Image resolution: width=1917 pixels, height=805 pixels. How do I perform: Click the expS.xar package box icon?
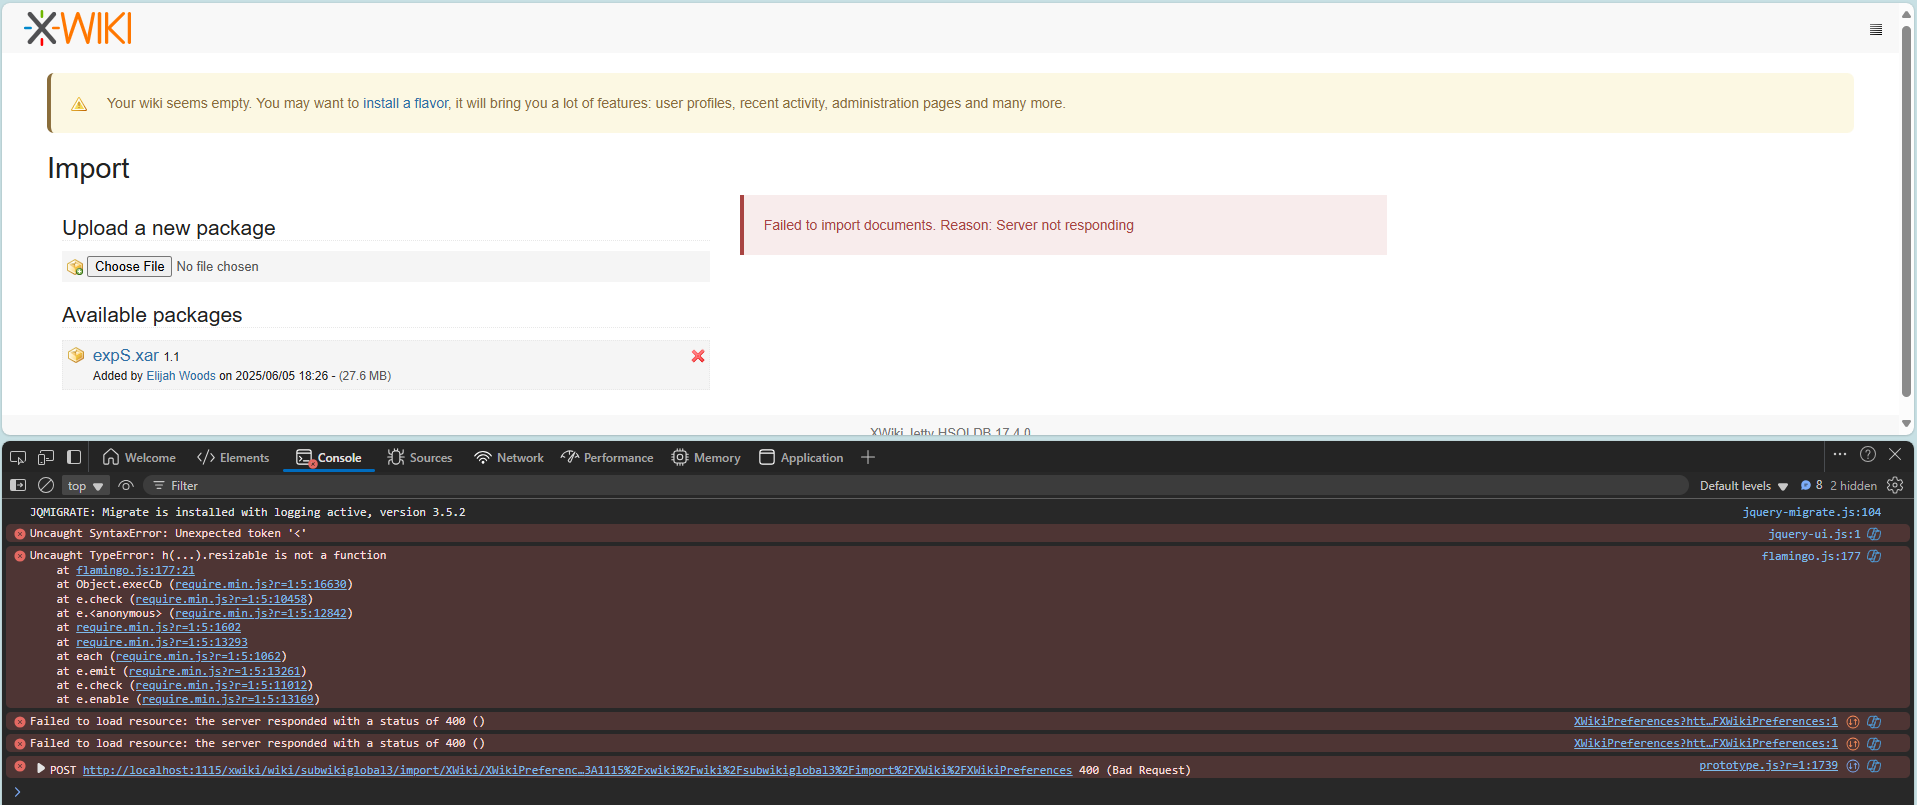tap(76, 355)
